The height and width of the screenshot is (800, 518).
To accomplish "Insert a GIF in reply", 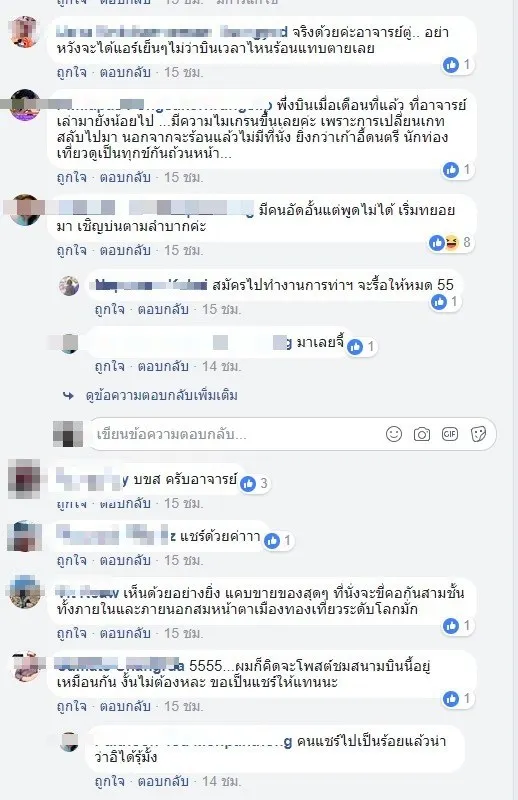I will point(450,434).
